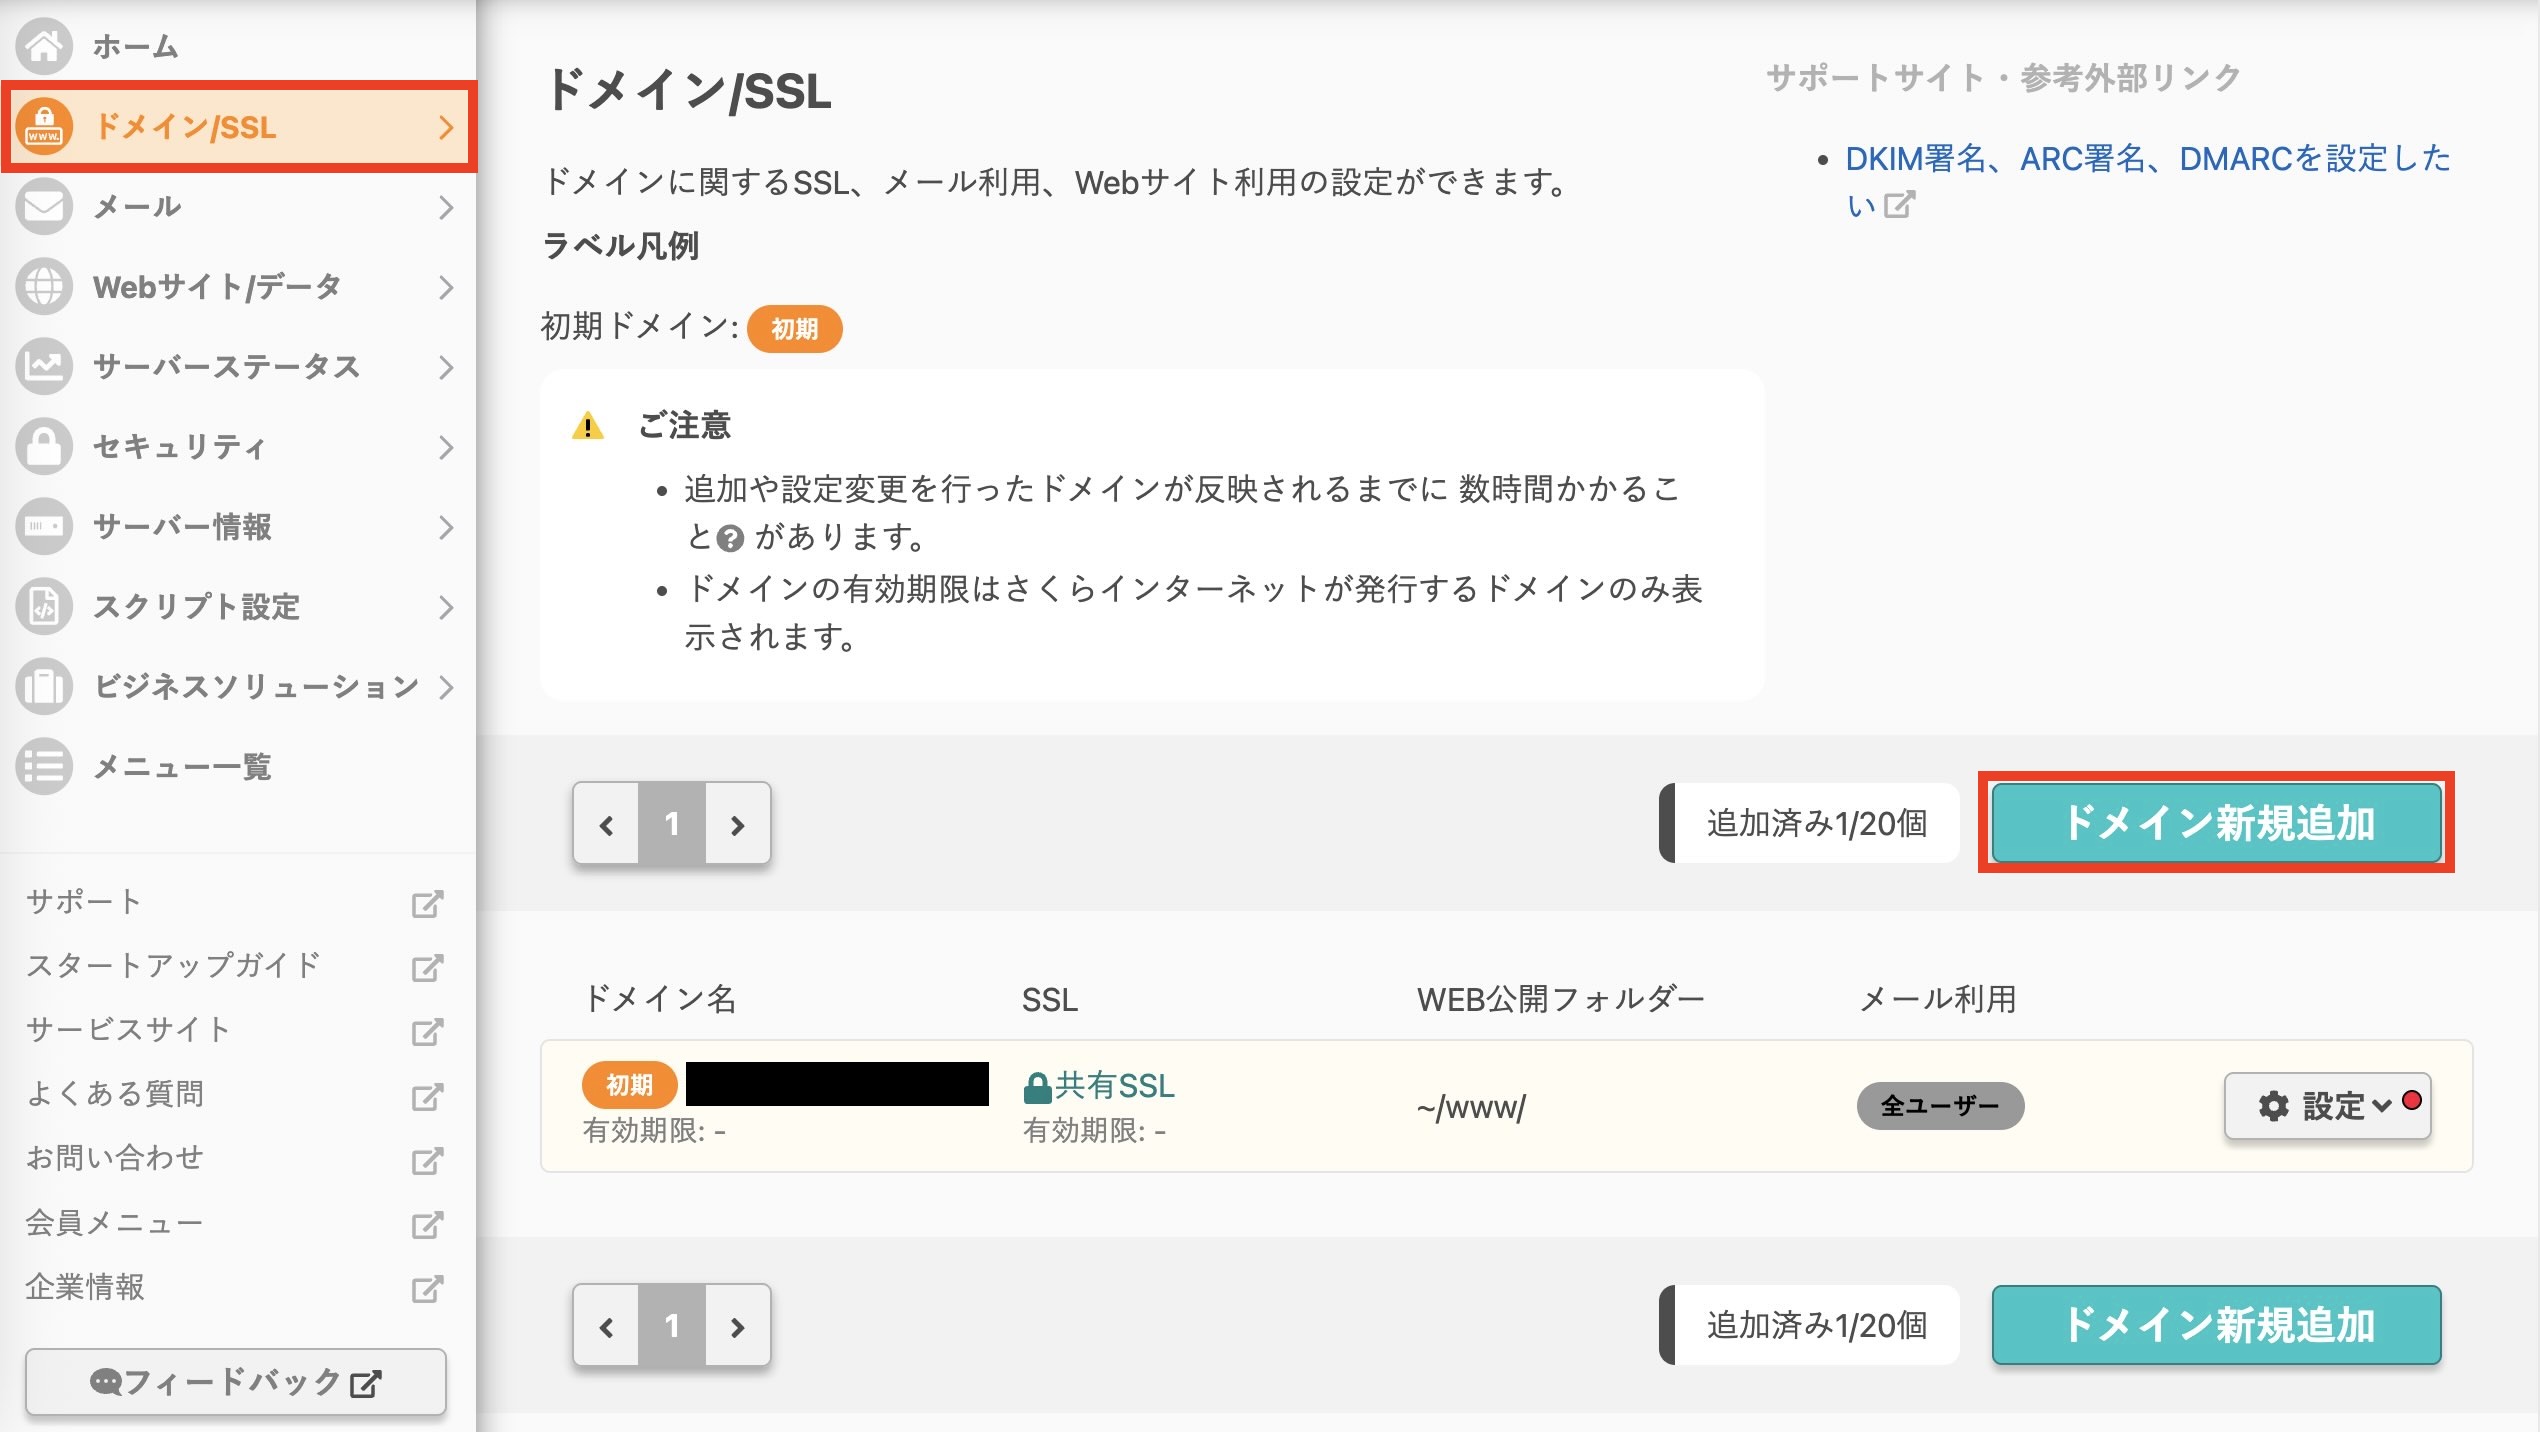Click external-link icon next to よくある質問
Viewport: 2540px width, 1432px height.
(427, 1097)
